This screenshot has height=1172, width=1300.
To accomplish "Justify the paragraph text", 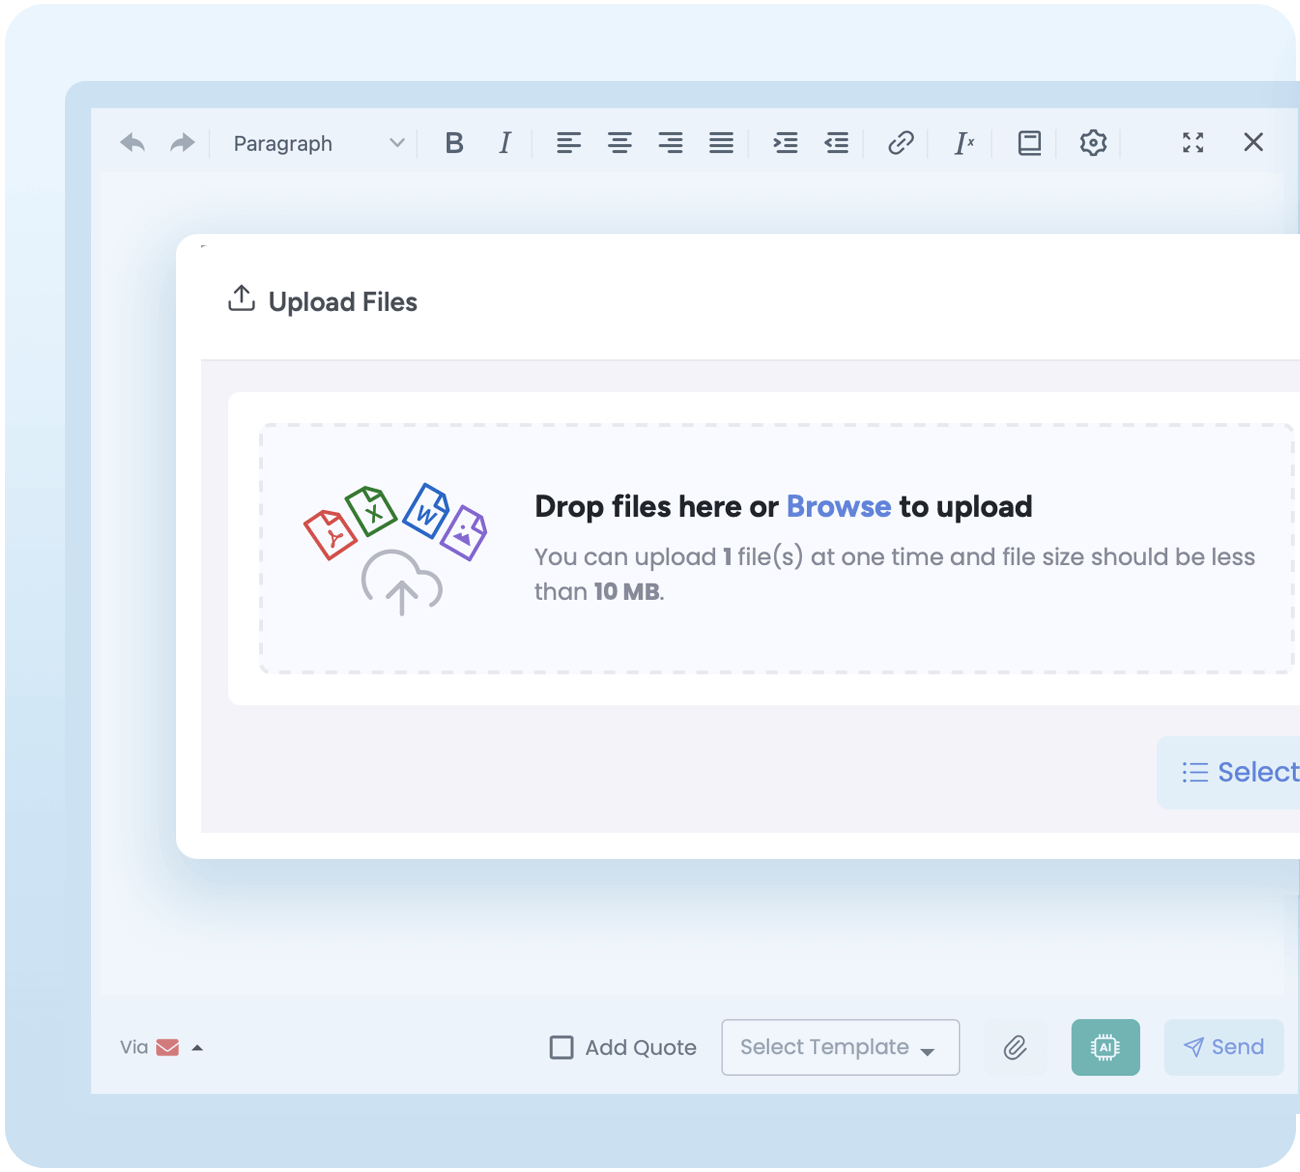I will (721, 143).
